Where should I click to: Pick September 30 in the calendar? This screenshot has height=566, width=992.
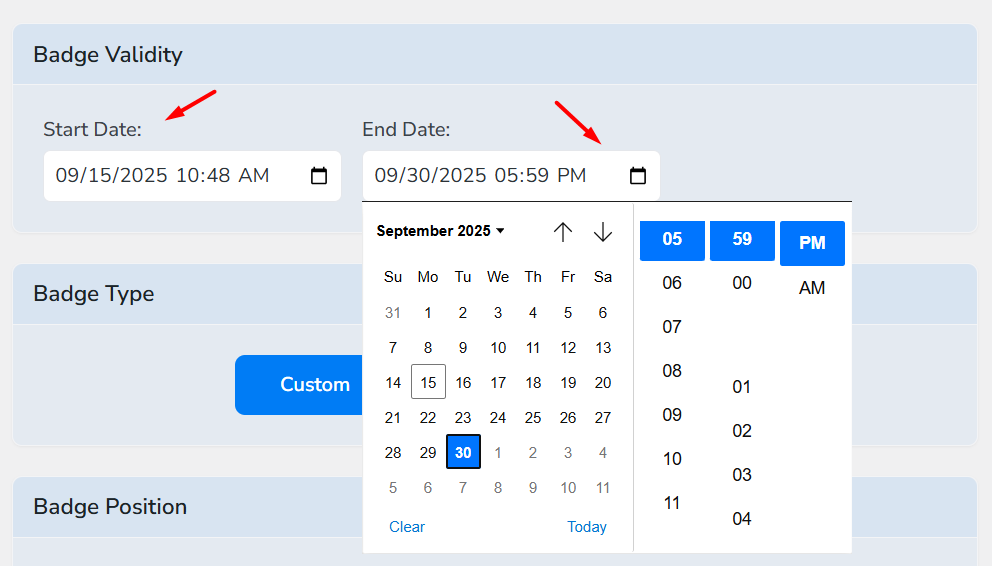(x=463, y=452)
